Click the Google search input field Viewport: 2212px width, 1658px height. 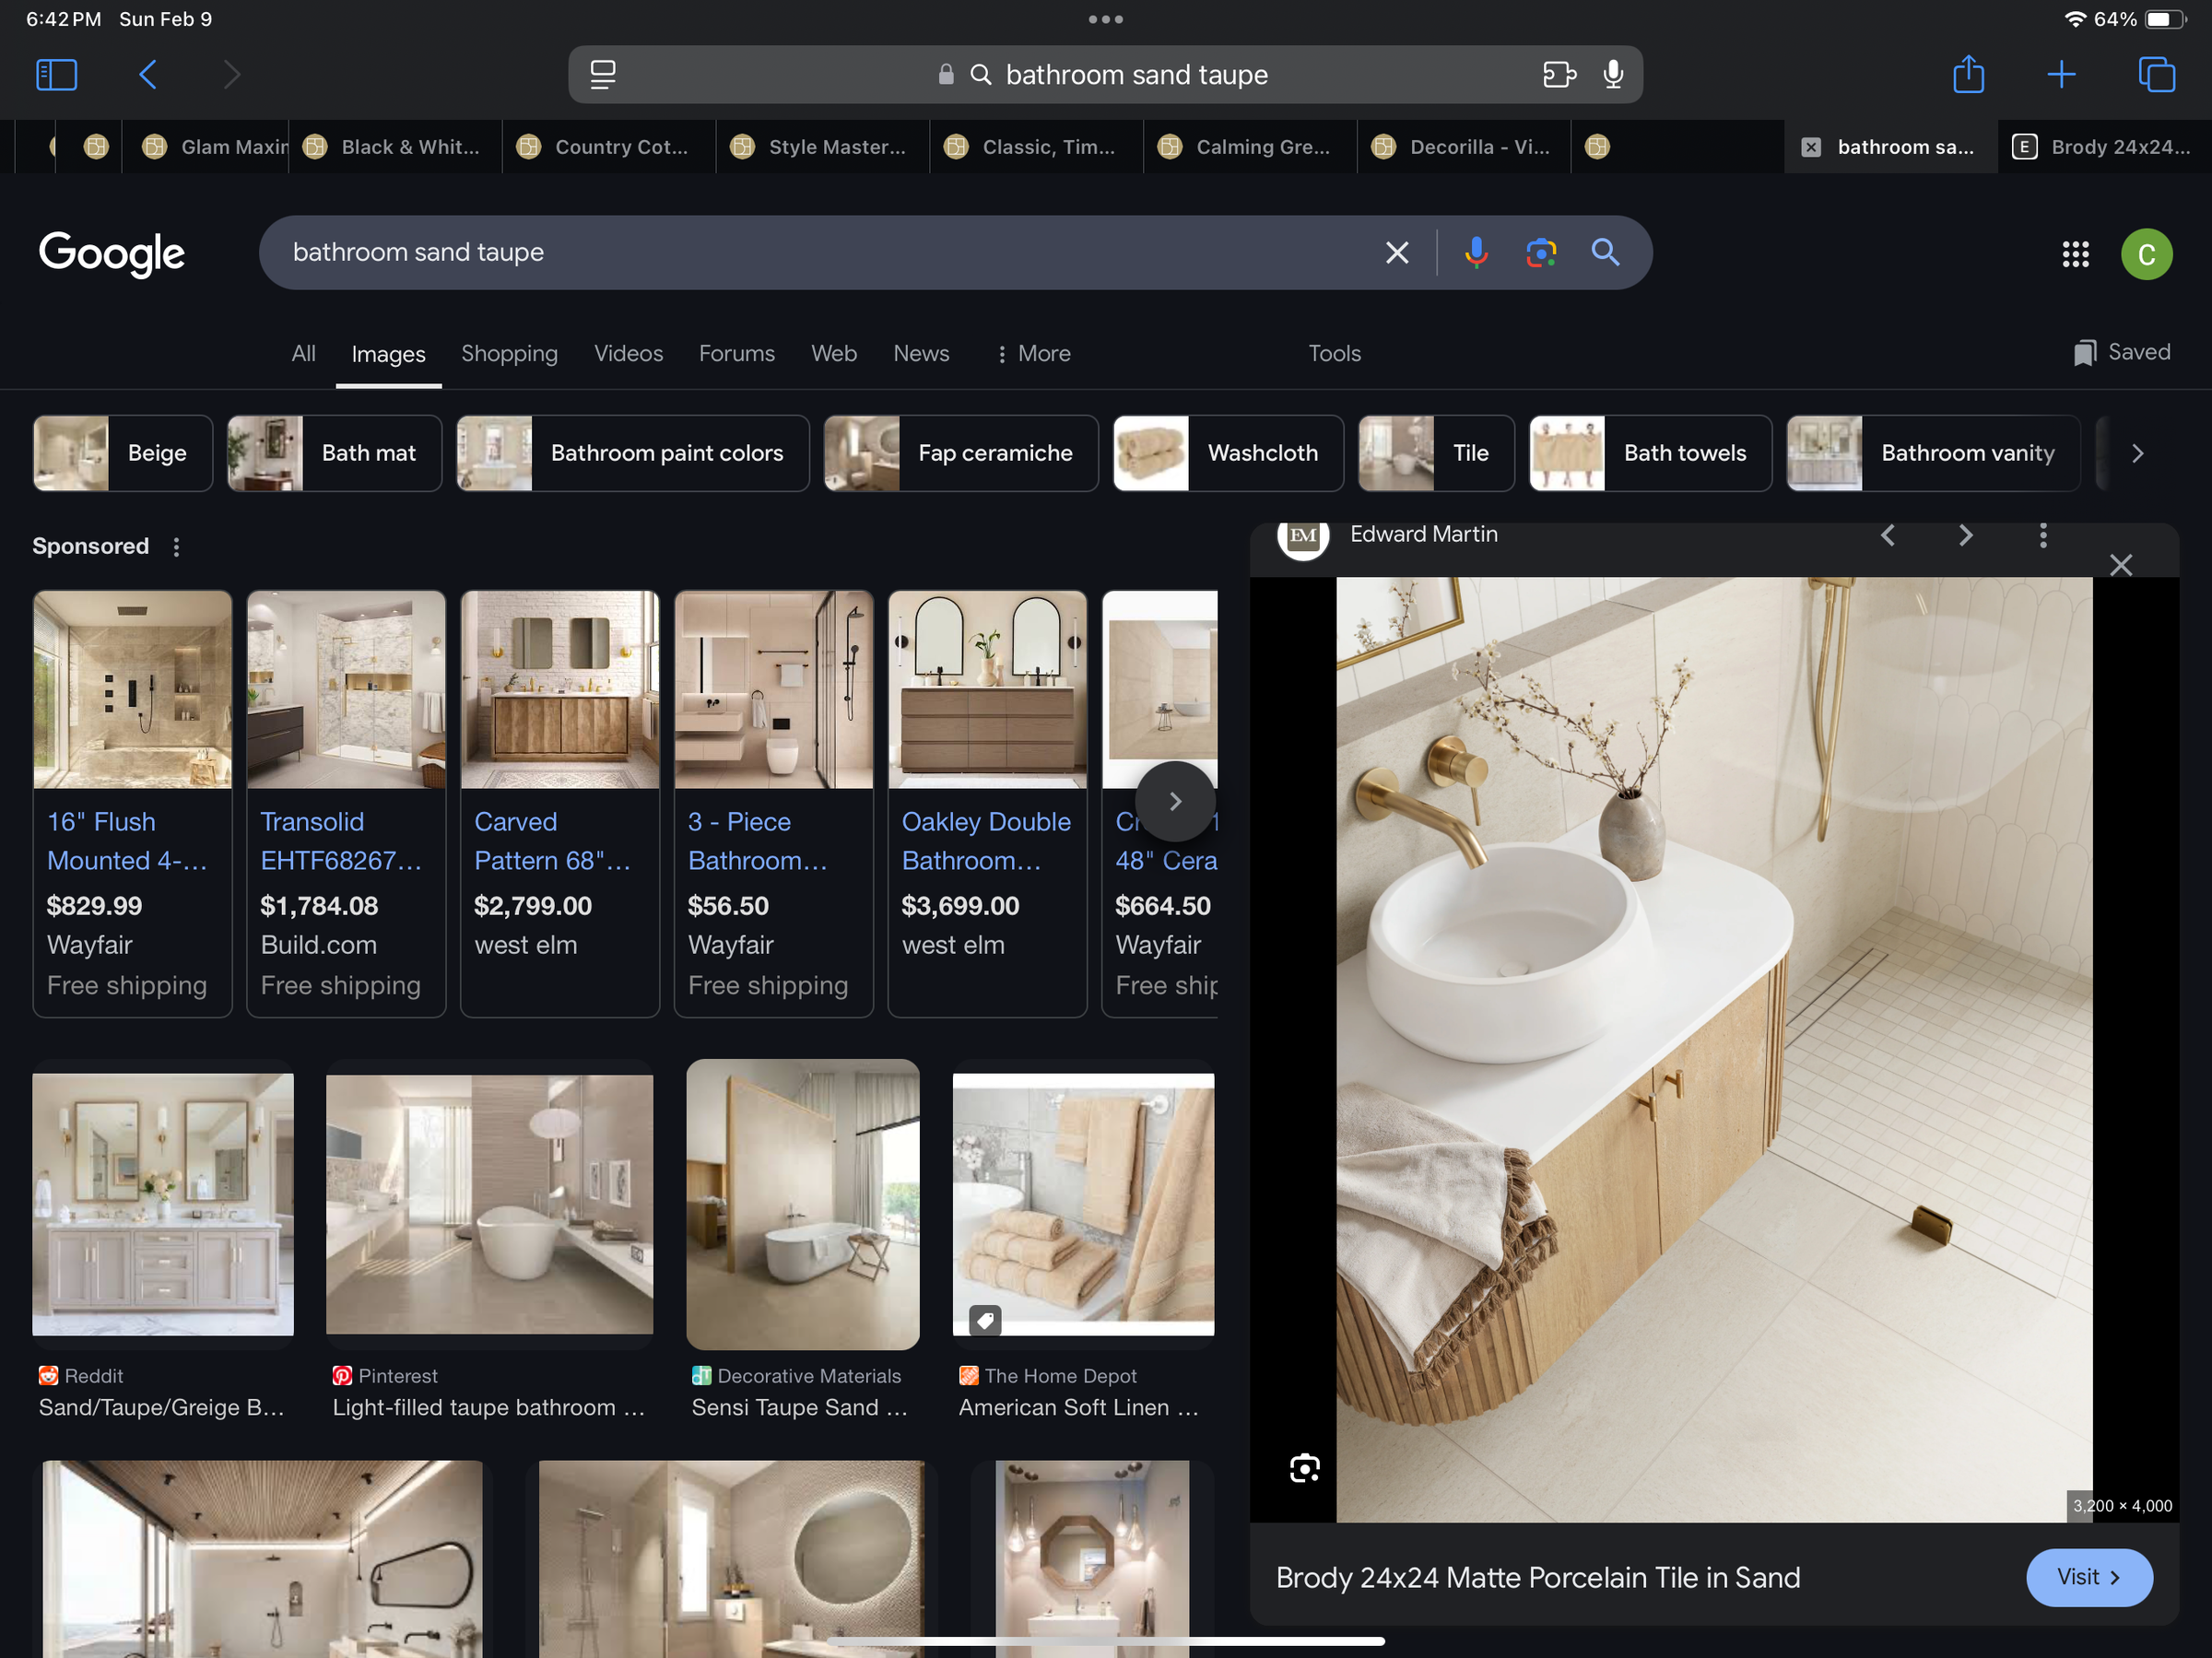coord(820,252)
